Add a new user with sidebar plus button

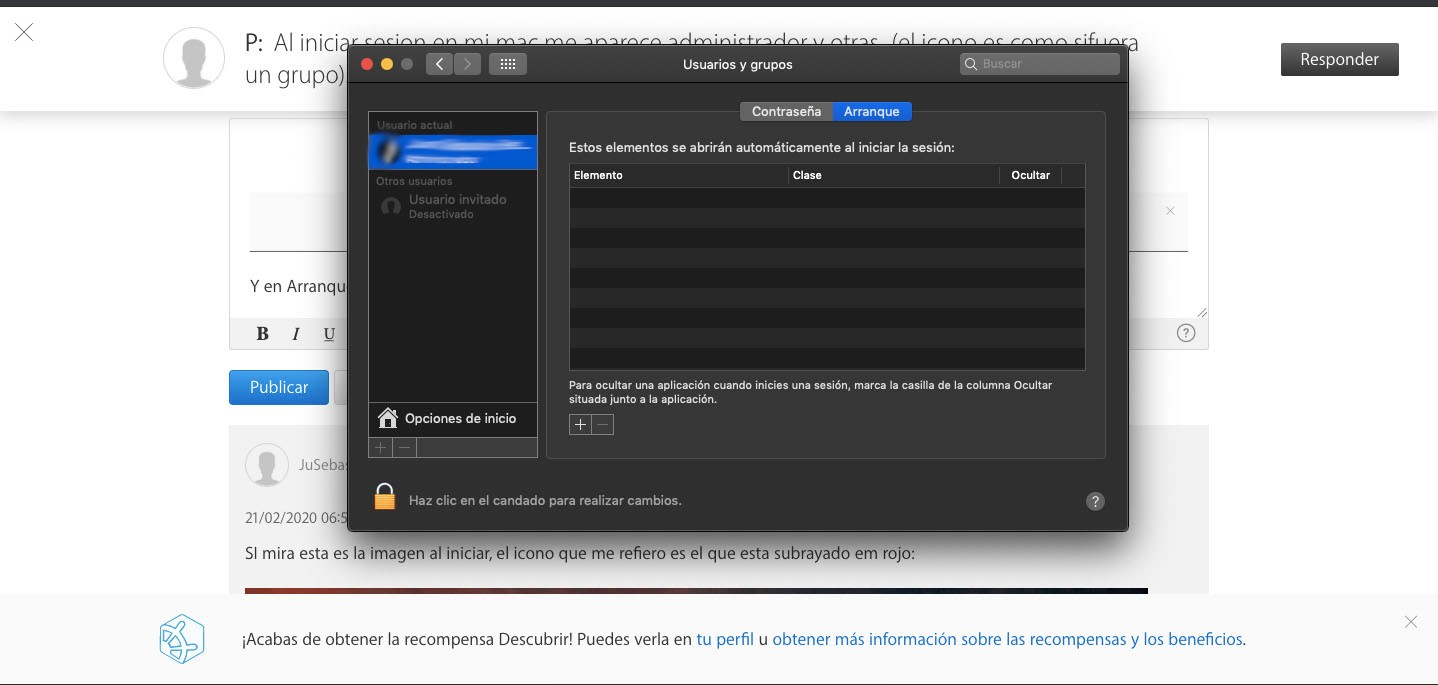click(x=380, y=448)
